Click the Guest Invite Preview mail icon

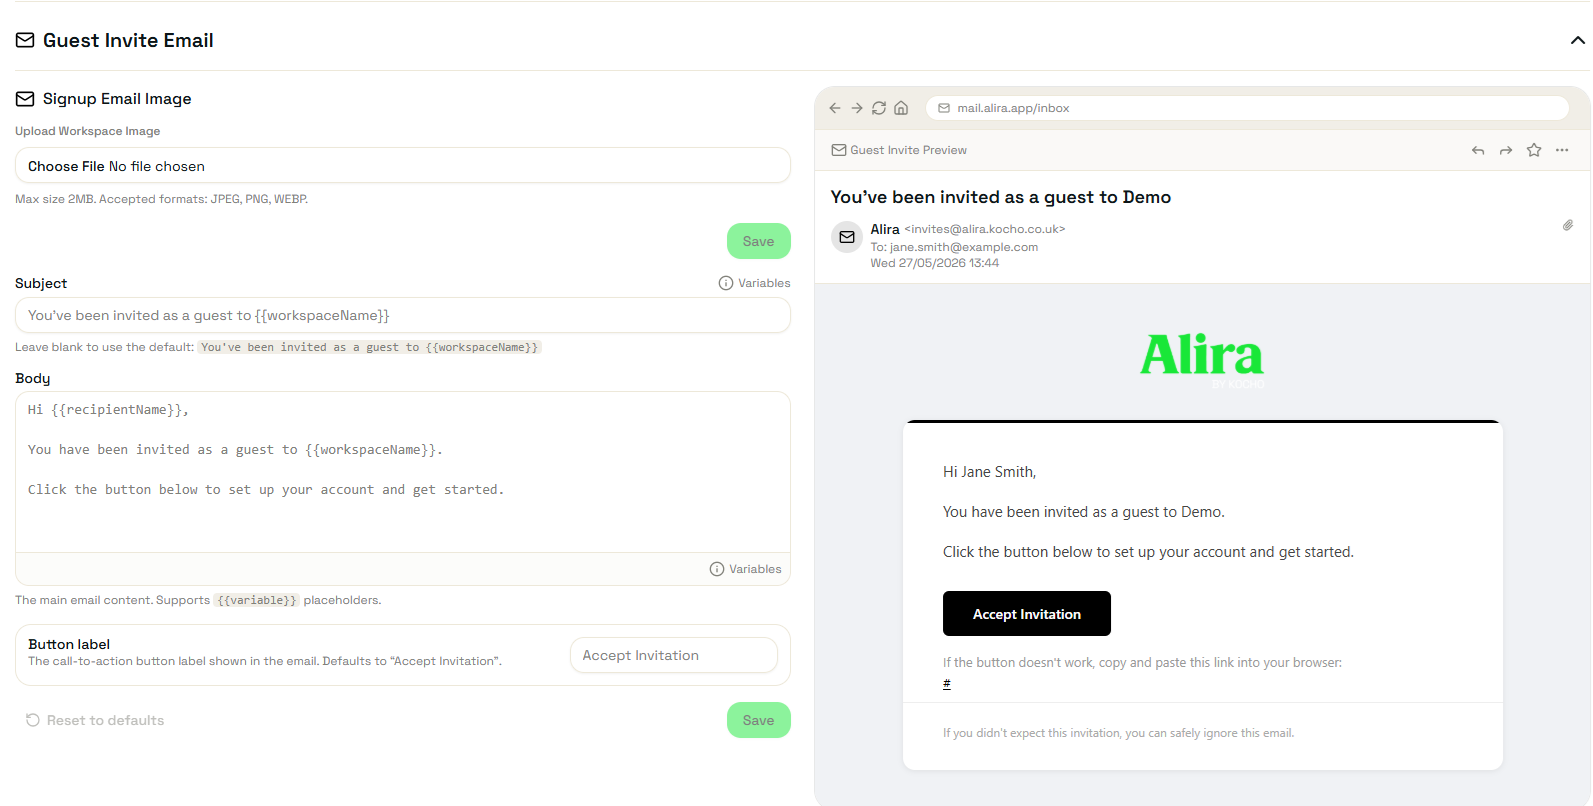point(839,150)
